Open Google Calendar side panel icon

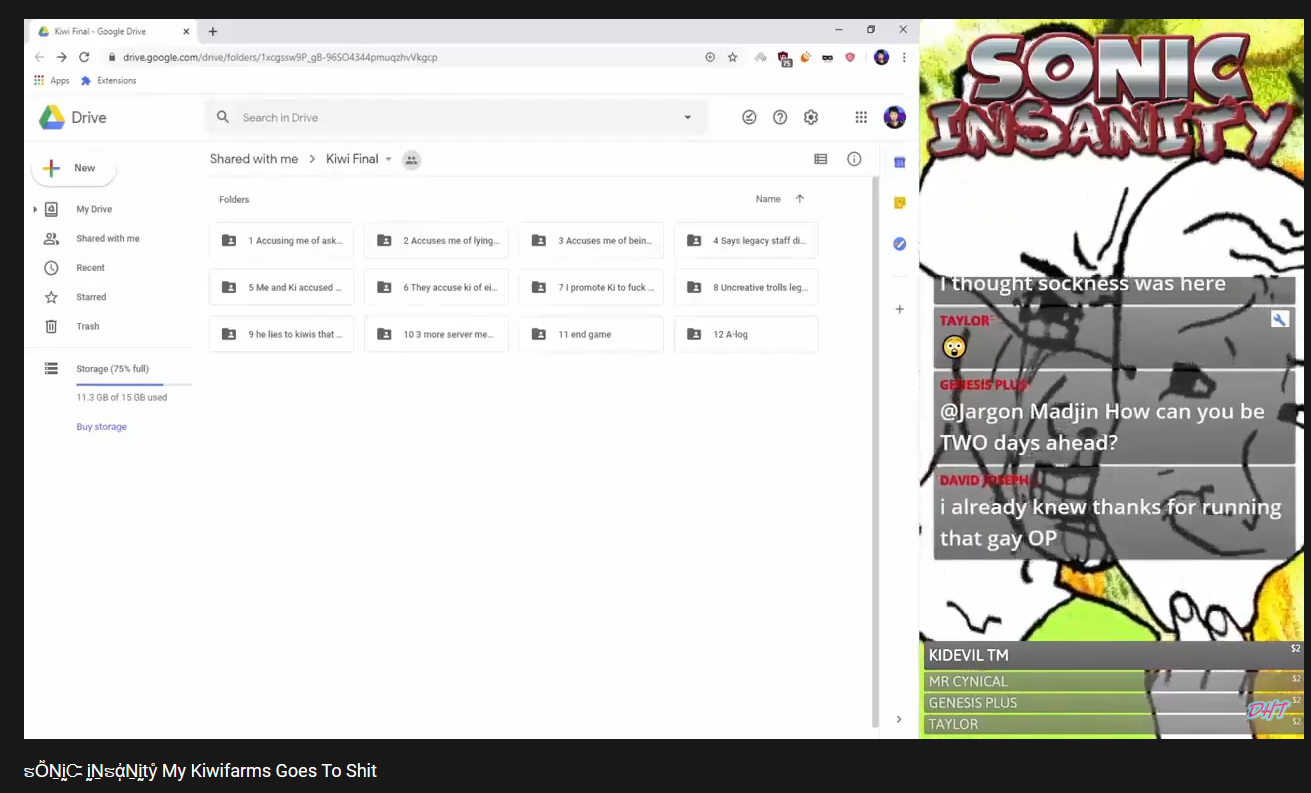coord(899,162)
